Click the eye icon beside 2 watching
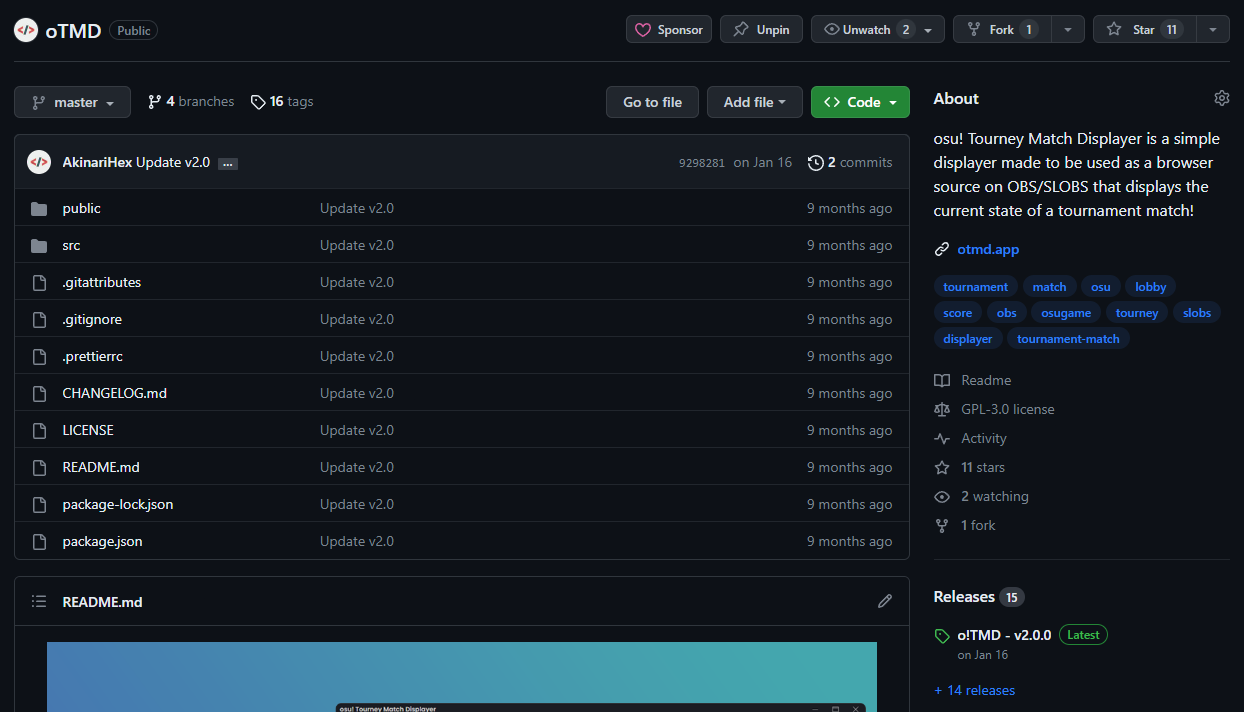 941,496
